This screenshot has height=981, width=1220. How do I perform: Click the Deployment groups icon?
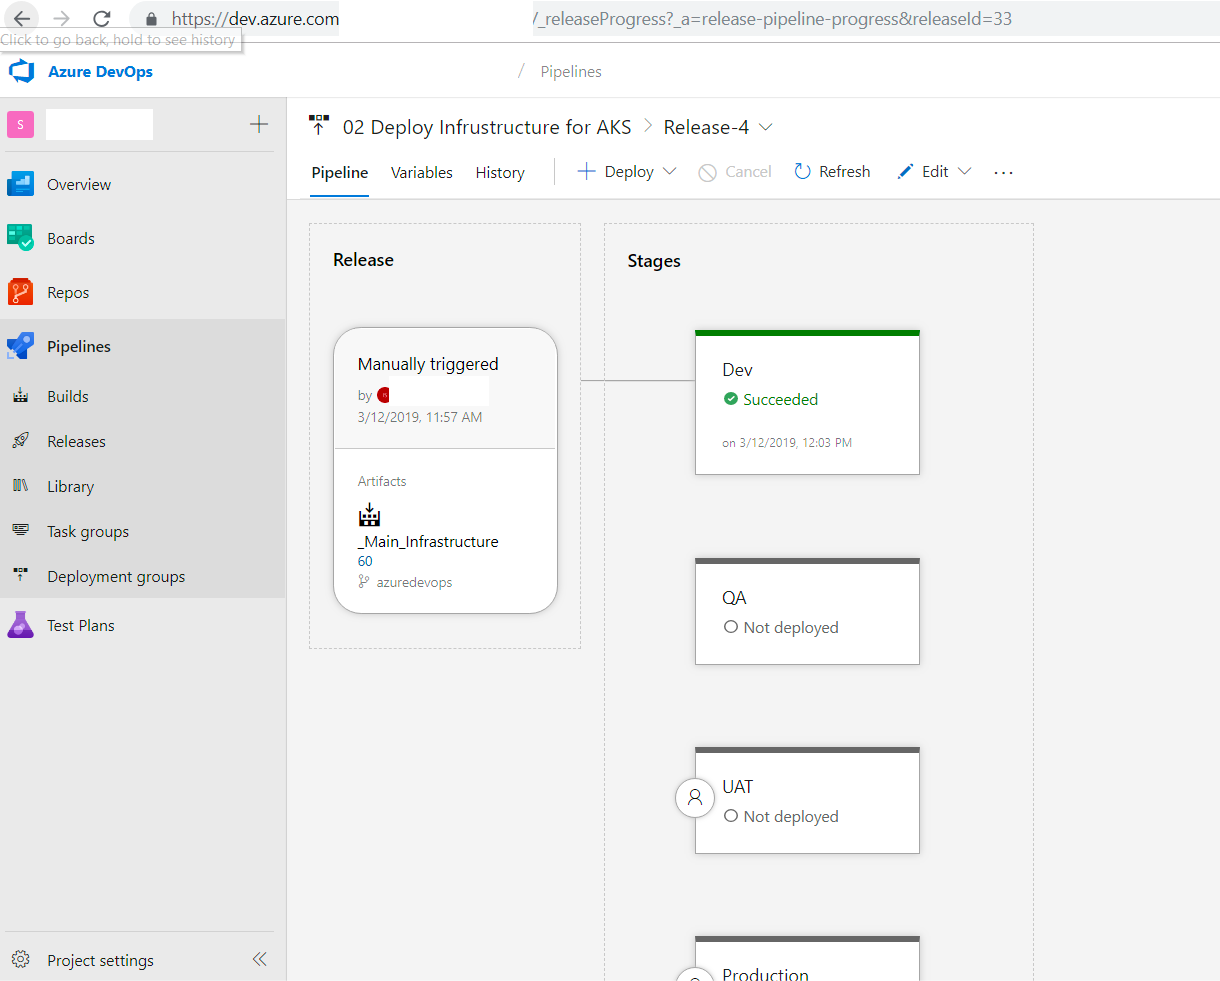22,576
